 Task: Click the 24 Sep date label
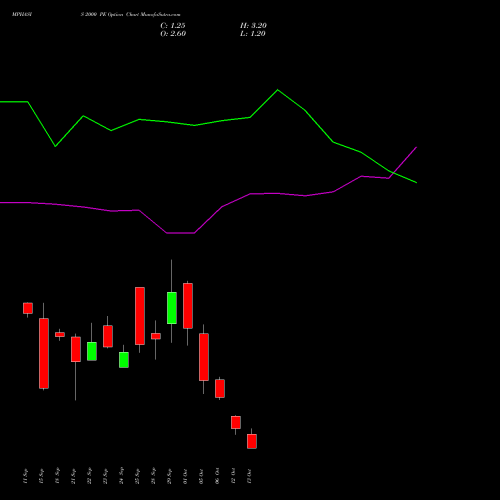121,476
